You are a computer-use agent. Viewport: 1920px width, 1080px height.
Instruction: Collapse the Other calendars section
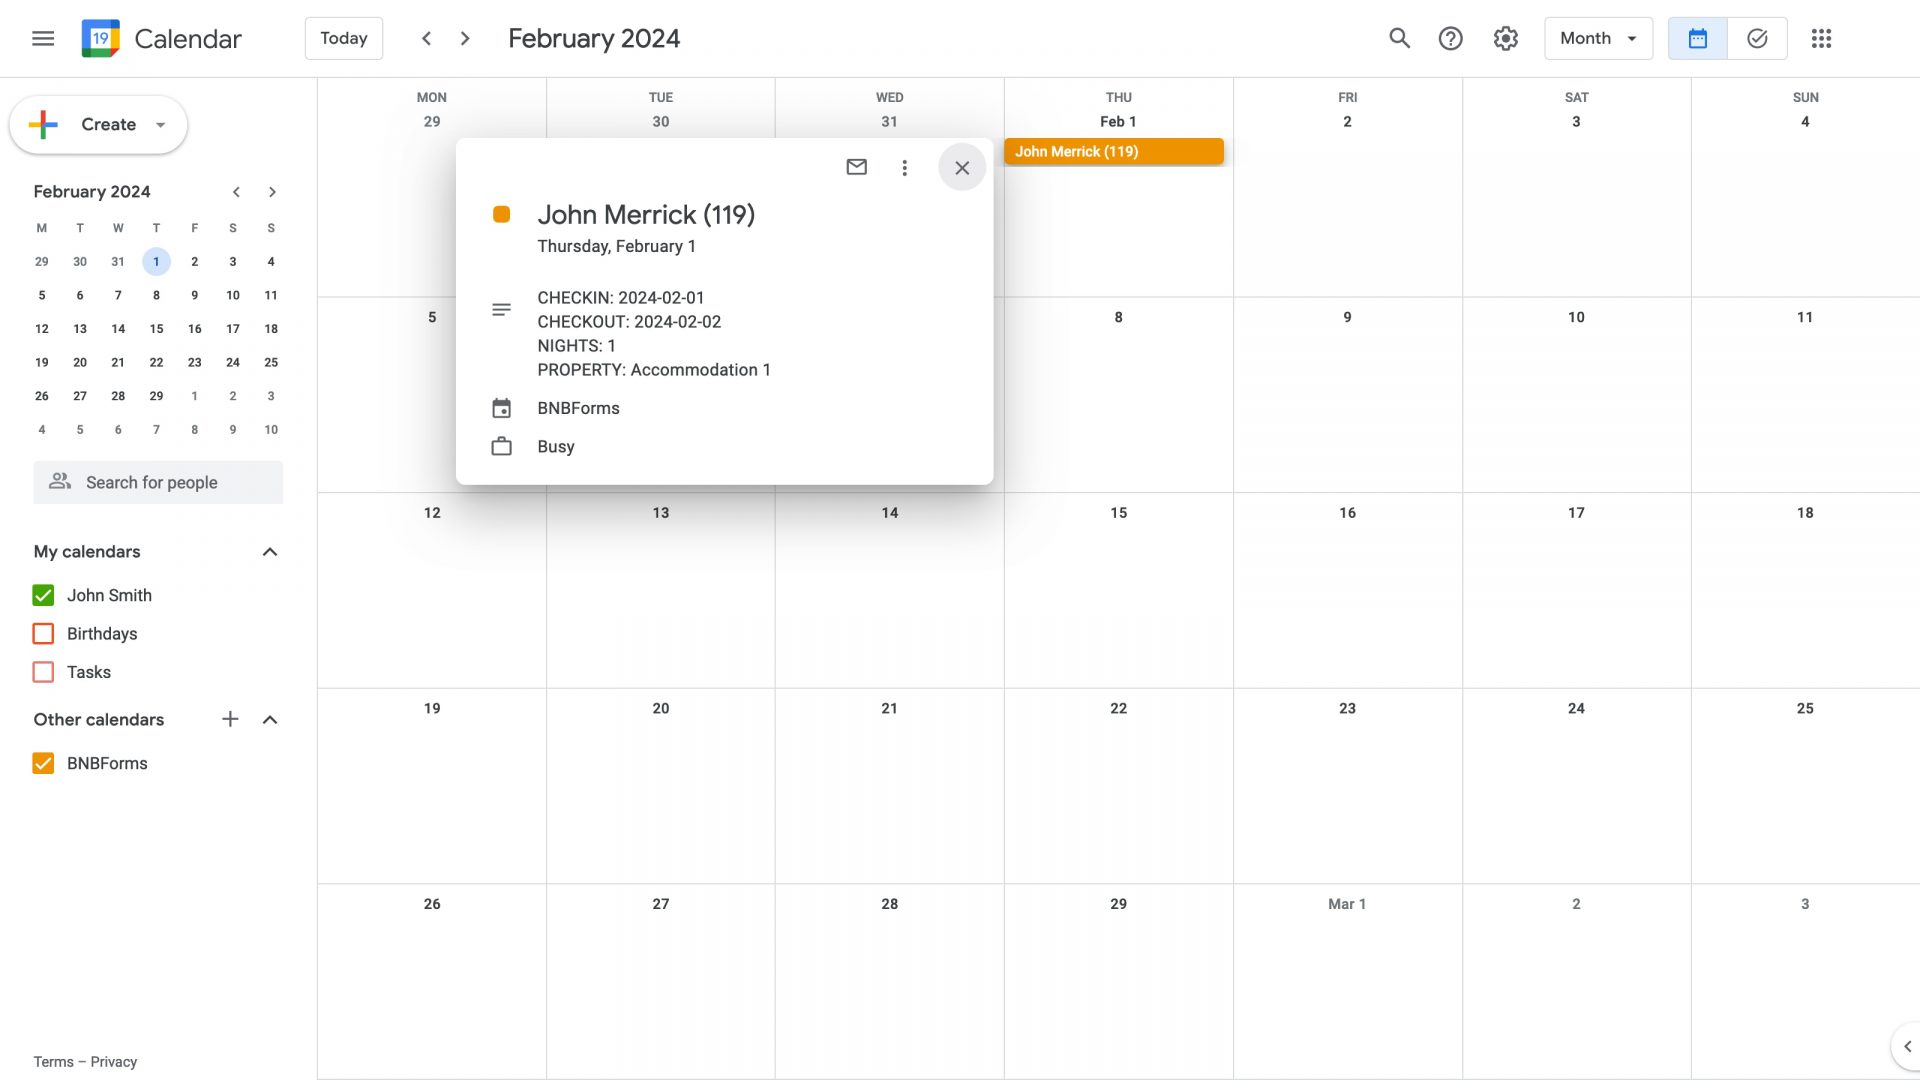[269, 719]
